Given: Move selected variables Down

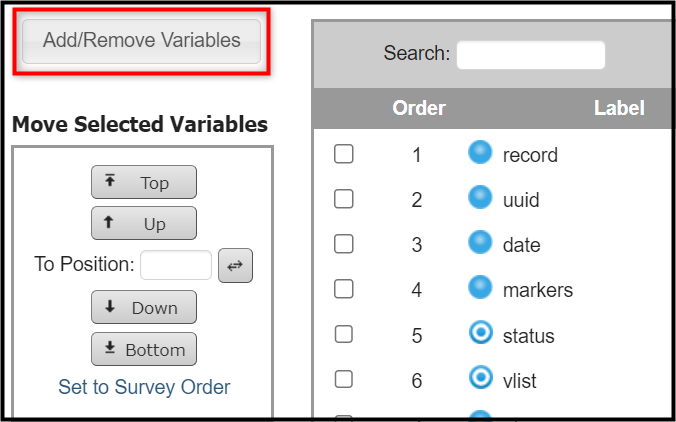Looking at the screenshot, I should point(144,307).
